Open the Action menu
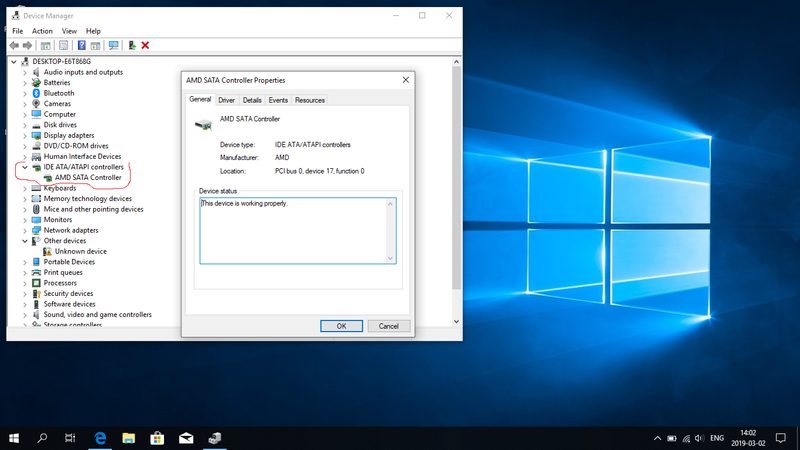This screenshot has height=450, width=800. (42, 31)
